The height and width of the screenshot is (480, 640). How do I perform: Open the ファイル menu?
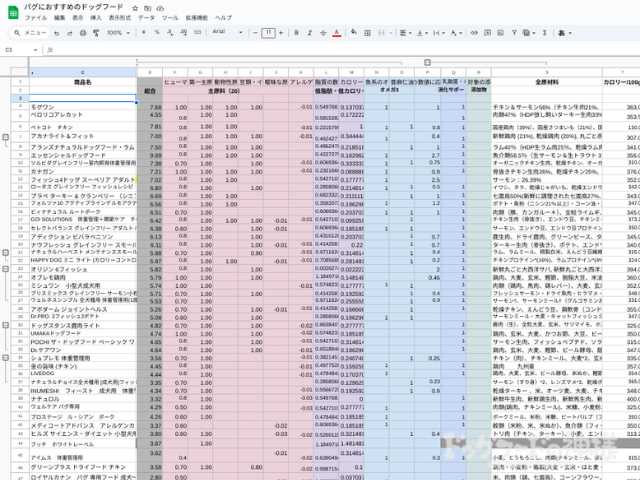tap(36, 18)
